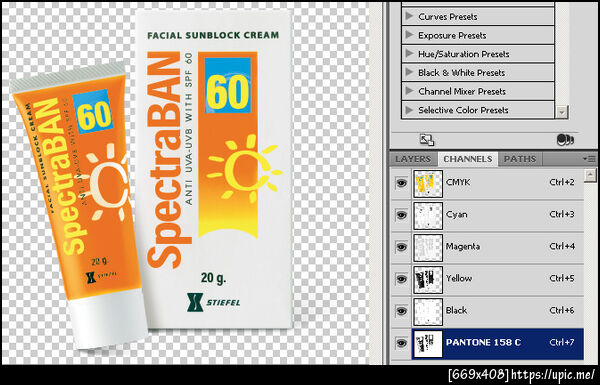Hide the PANTONE 158 C channel

[x=401, y=343]
